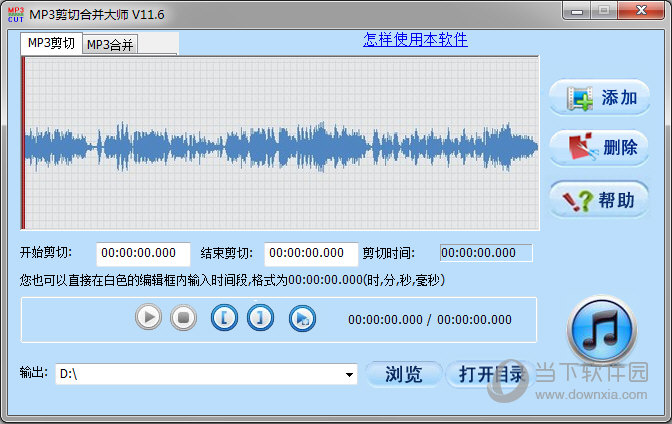The height and width of the screenshot is (424, 672).
Task: Minimize the MP3剪切合并大师 window
Action: pyautogui.click(x=577, y=11)
